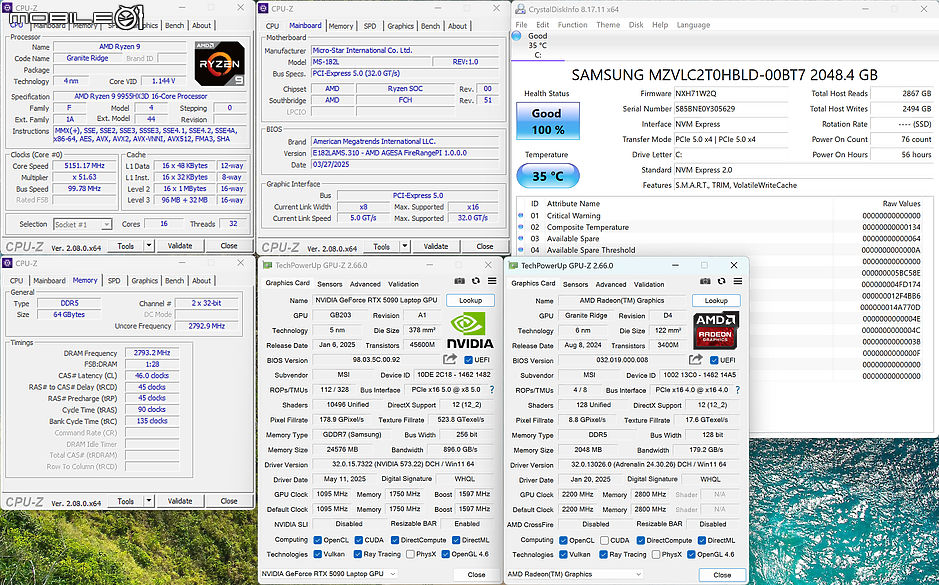Click Lookup button in NVIDIA GPU-Z

coord(470,300)
